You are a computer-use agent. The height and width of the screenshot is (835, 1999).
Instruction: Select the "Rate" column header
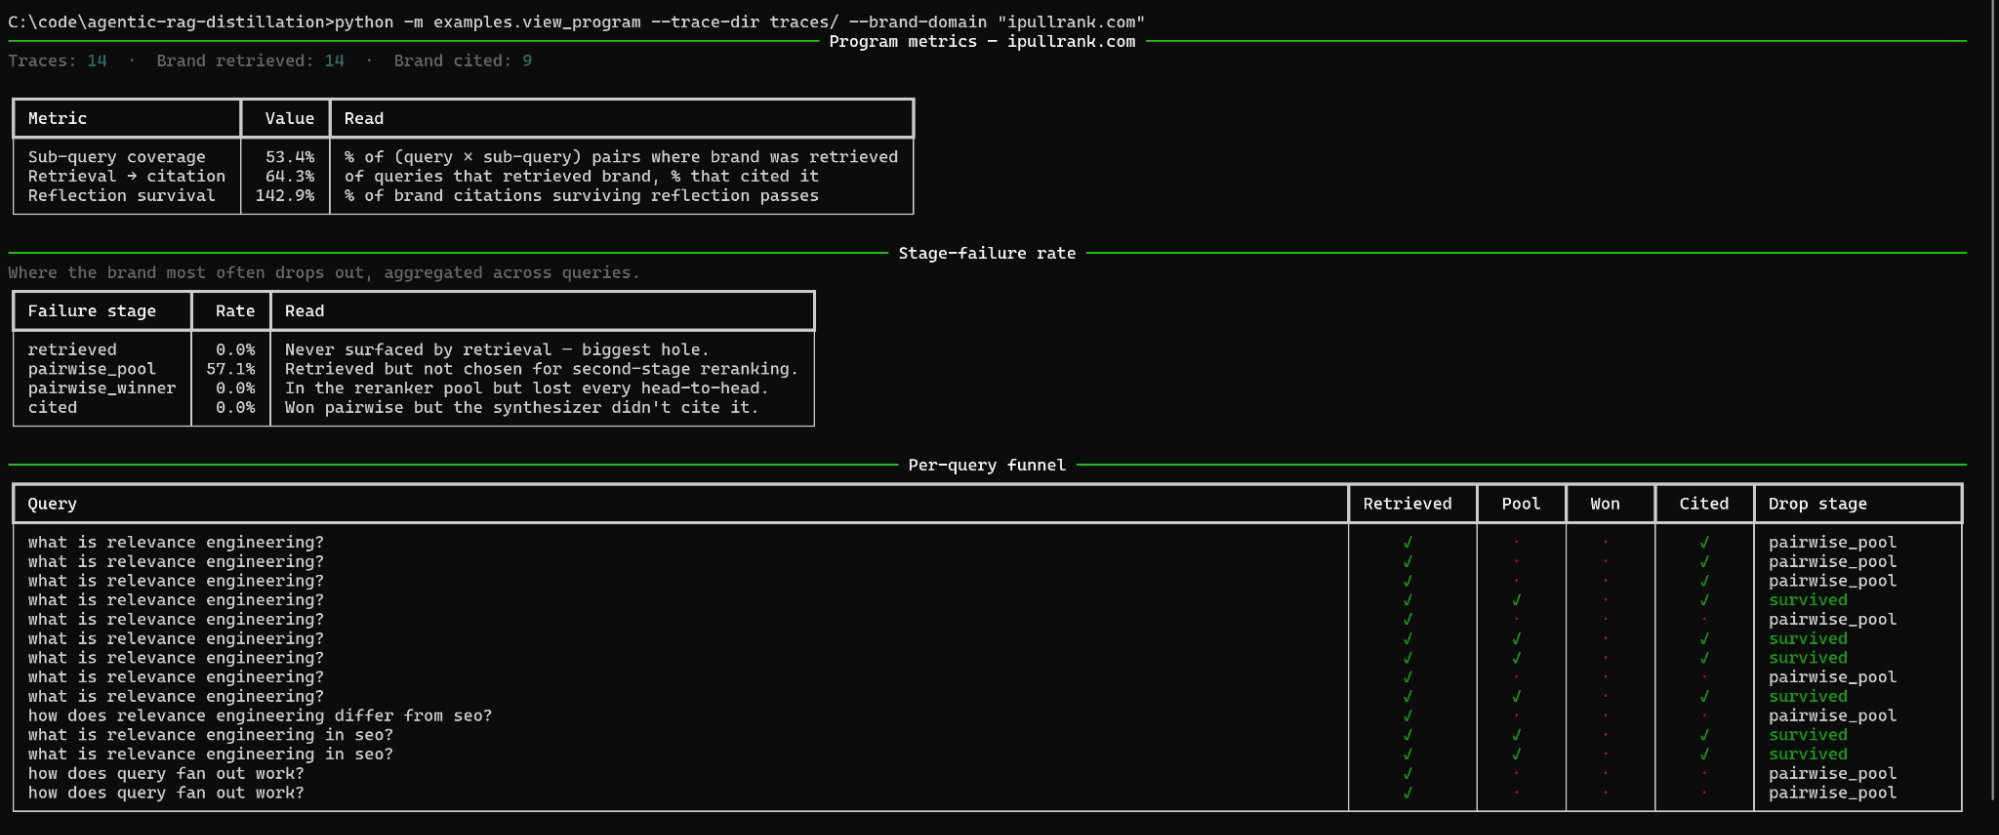coord(235,311)
